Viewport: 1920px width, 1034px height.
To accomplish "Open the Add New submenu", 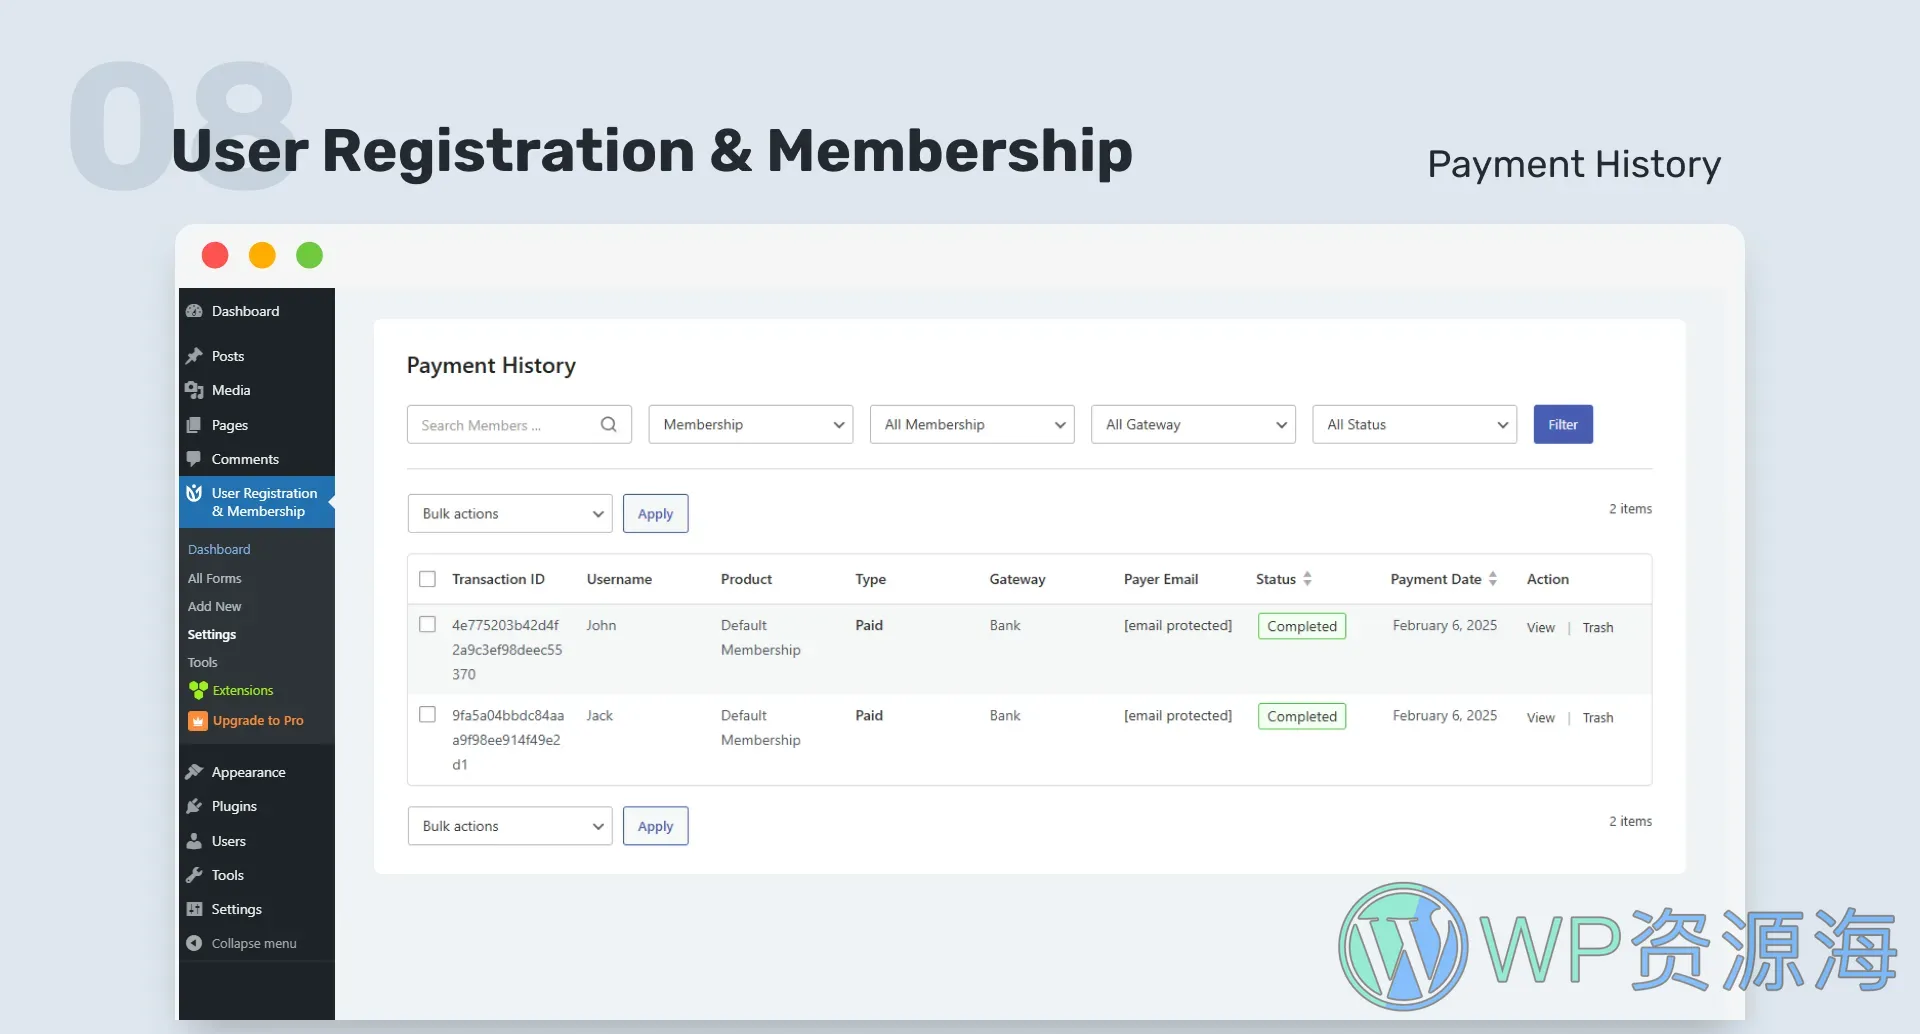I will [x=214, y=606].
